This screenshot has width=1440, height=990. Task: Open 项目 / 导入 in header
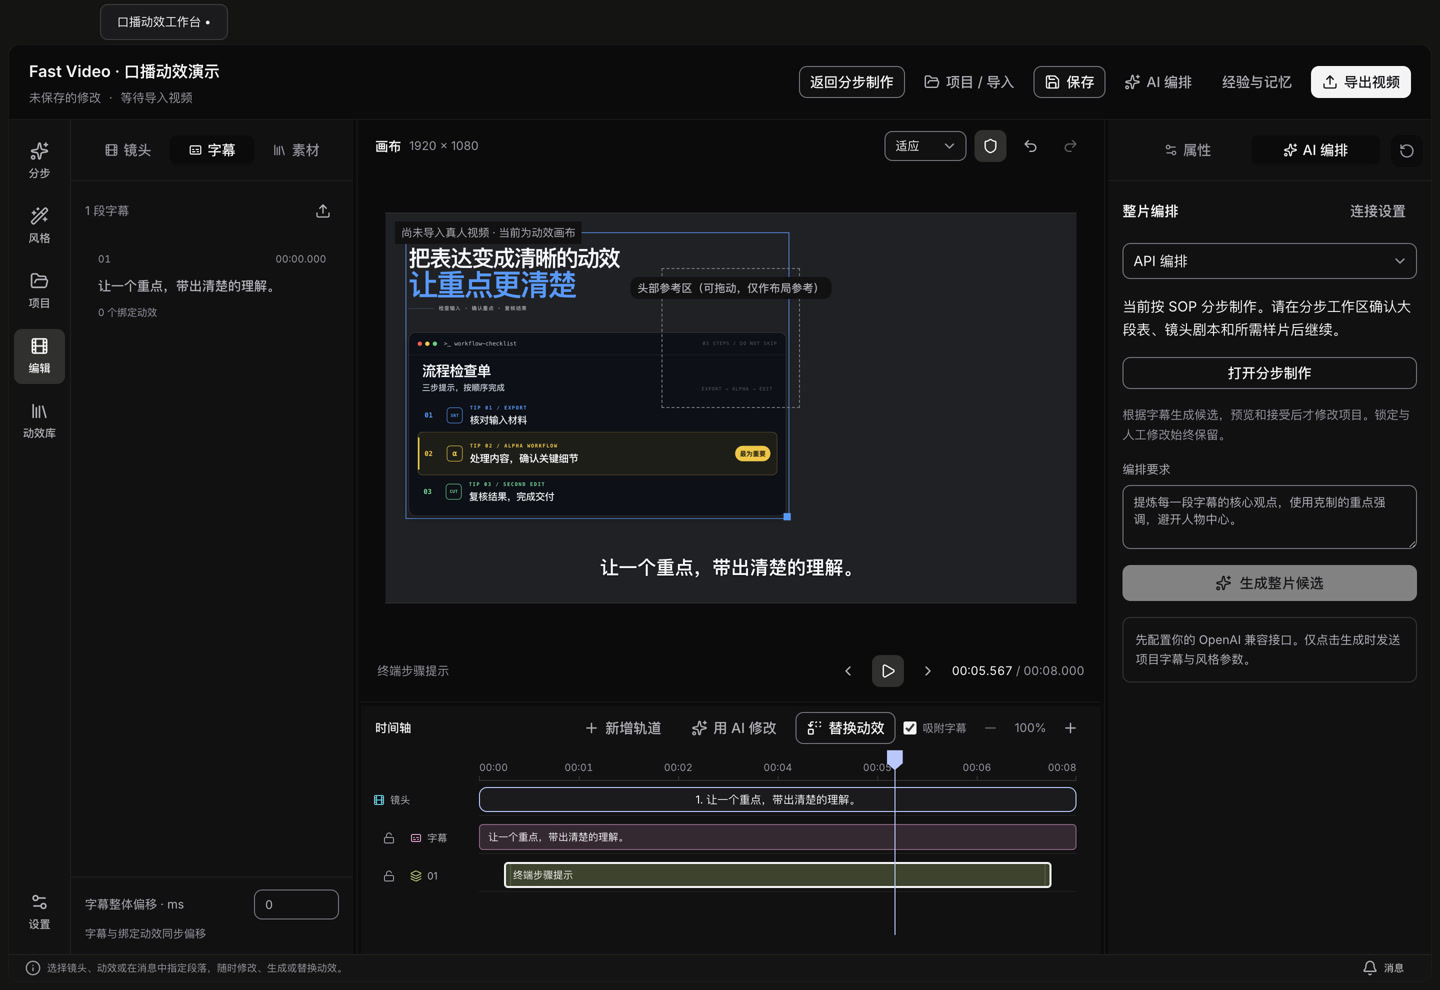tap(969, 82)
